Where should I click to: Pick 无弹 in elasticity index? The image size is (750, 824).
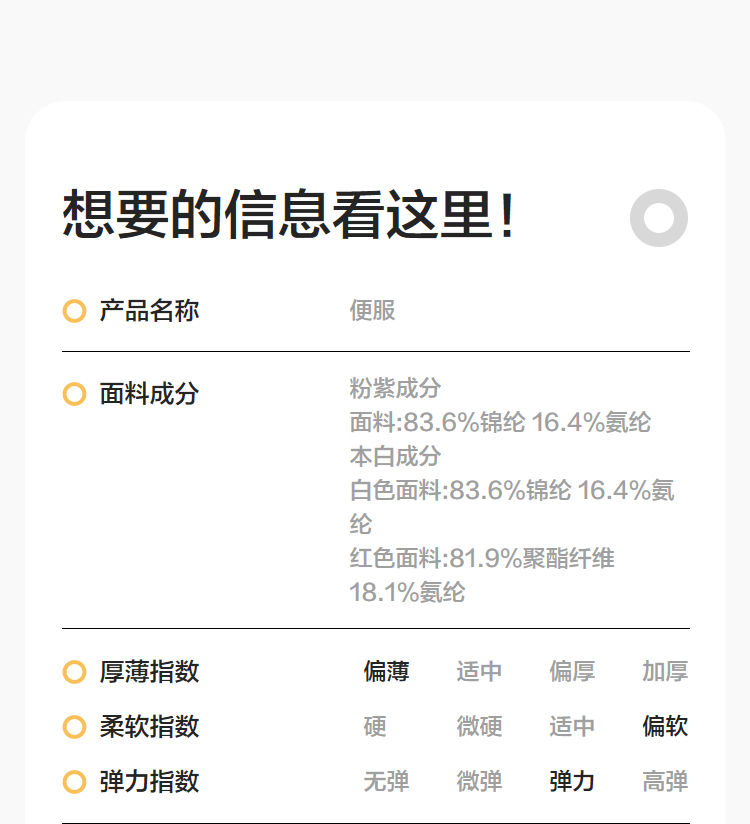pos(386,782)
